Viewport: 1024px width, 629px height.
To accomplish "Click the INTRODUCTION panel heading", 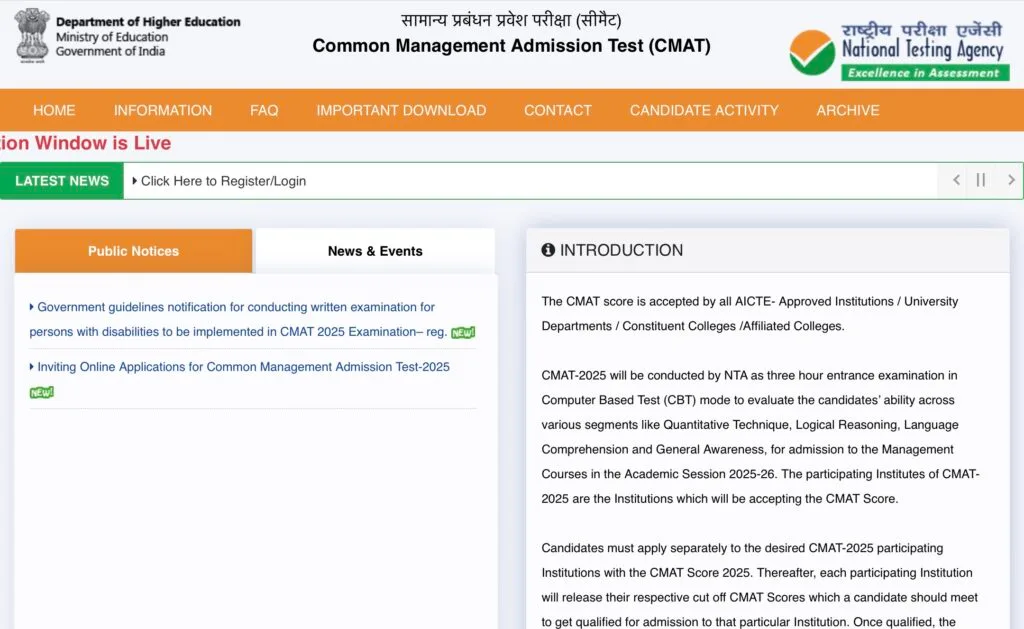I will click(x=621, y=250).
